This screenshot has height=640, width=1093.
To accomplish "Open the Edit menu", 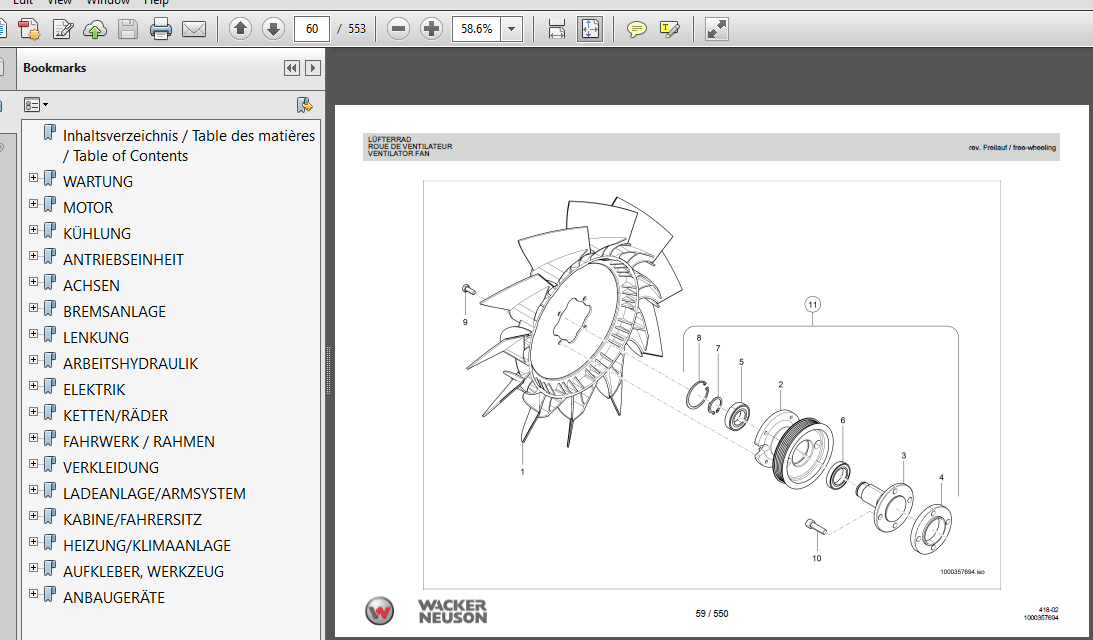I will (22, 3).
